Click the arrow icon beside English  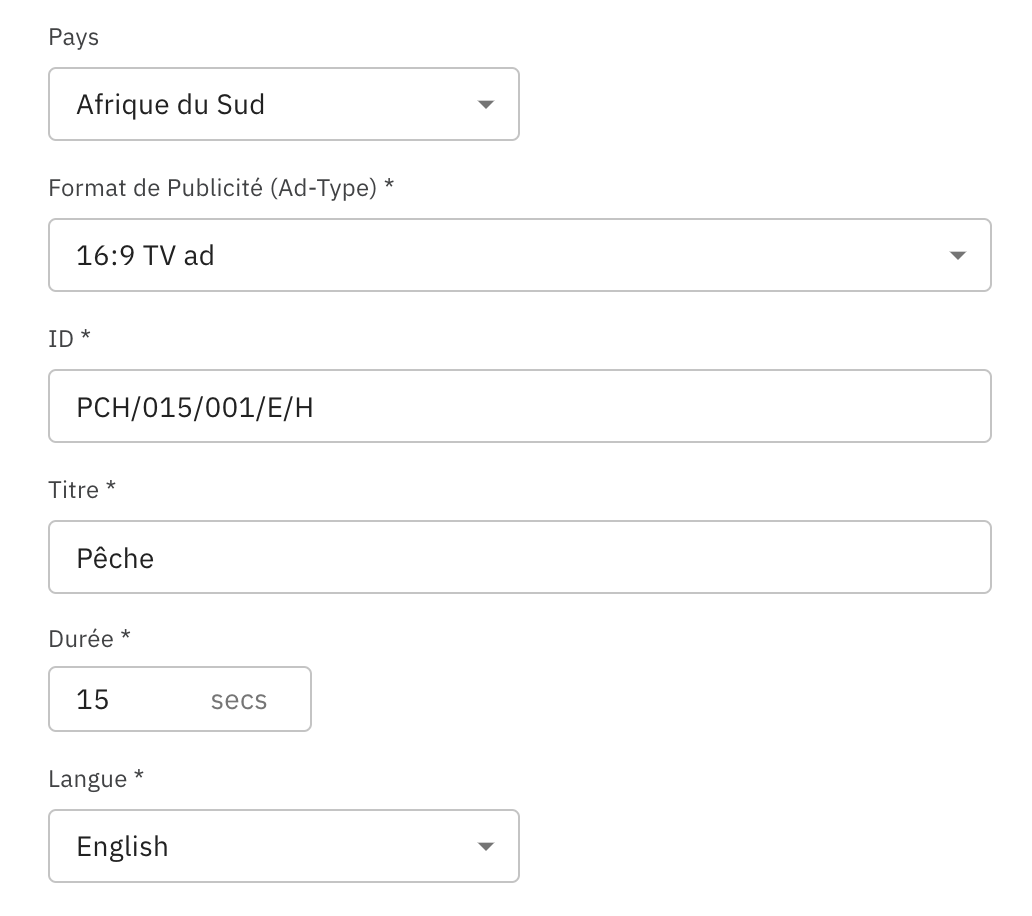[x=486, y=846]
